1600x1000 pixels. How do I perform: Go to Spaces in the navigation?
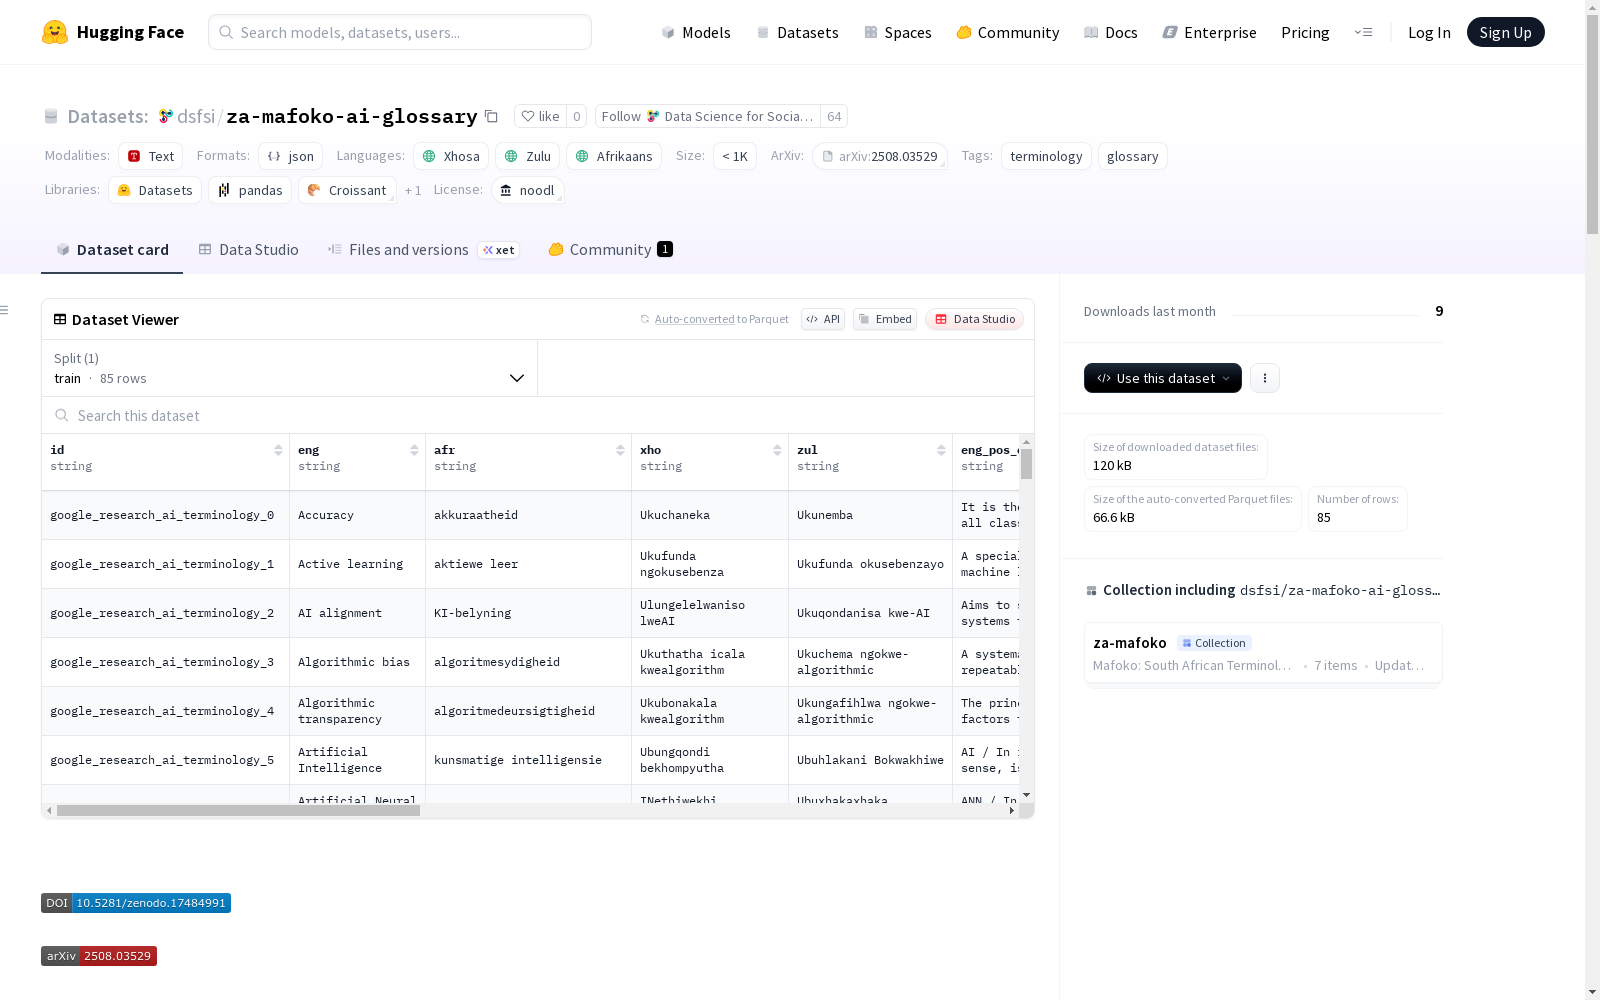(898, 32)
